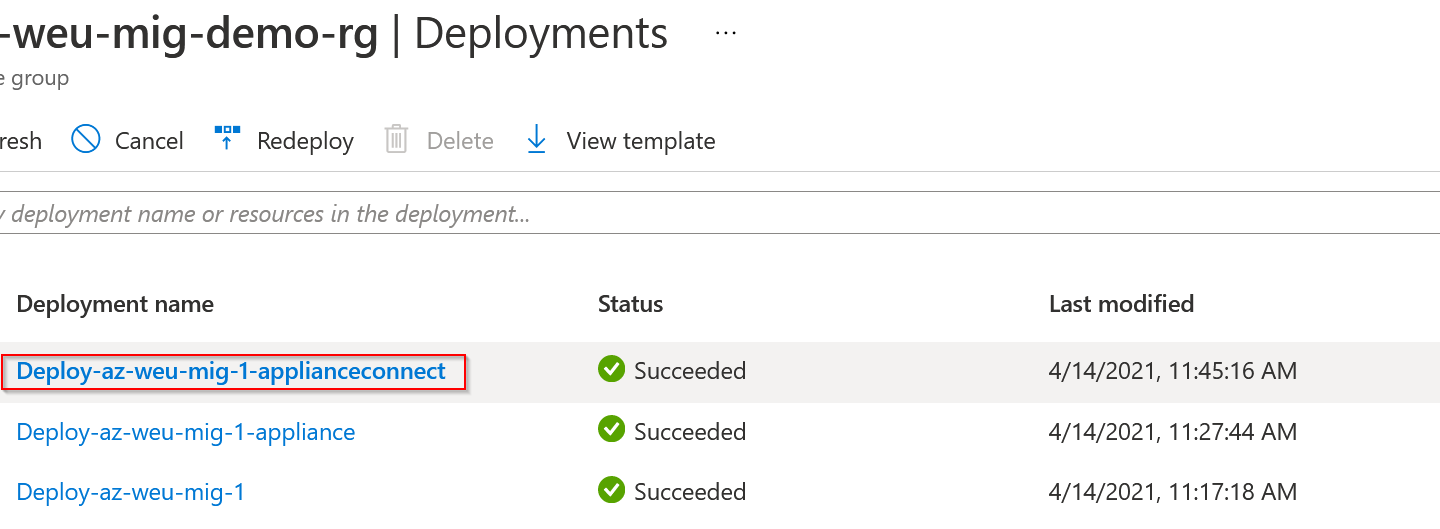Focus the deployment name filter field

[x=720, y=213]
